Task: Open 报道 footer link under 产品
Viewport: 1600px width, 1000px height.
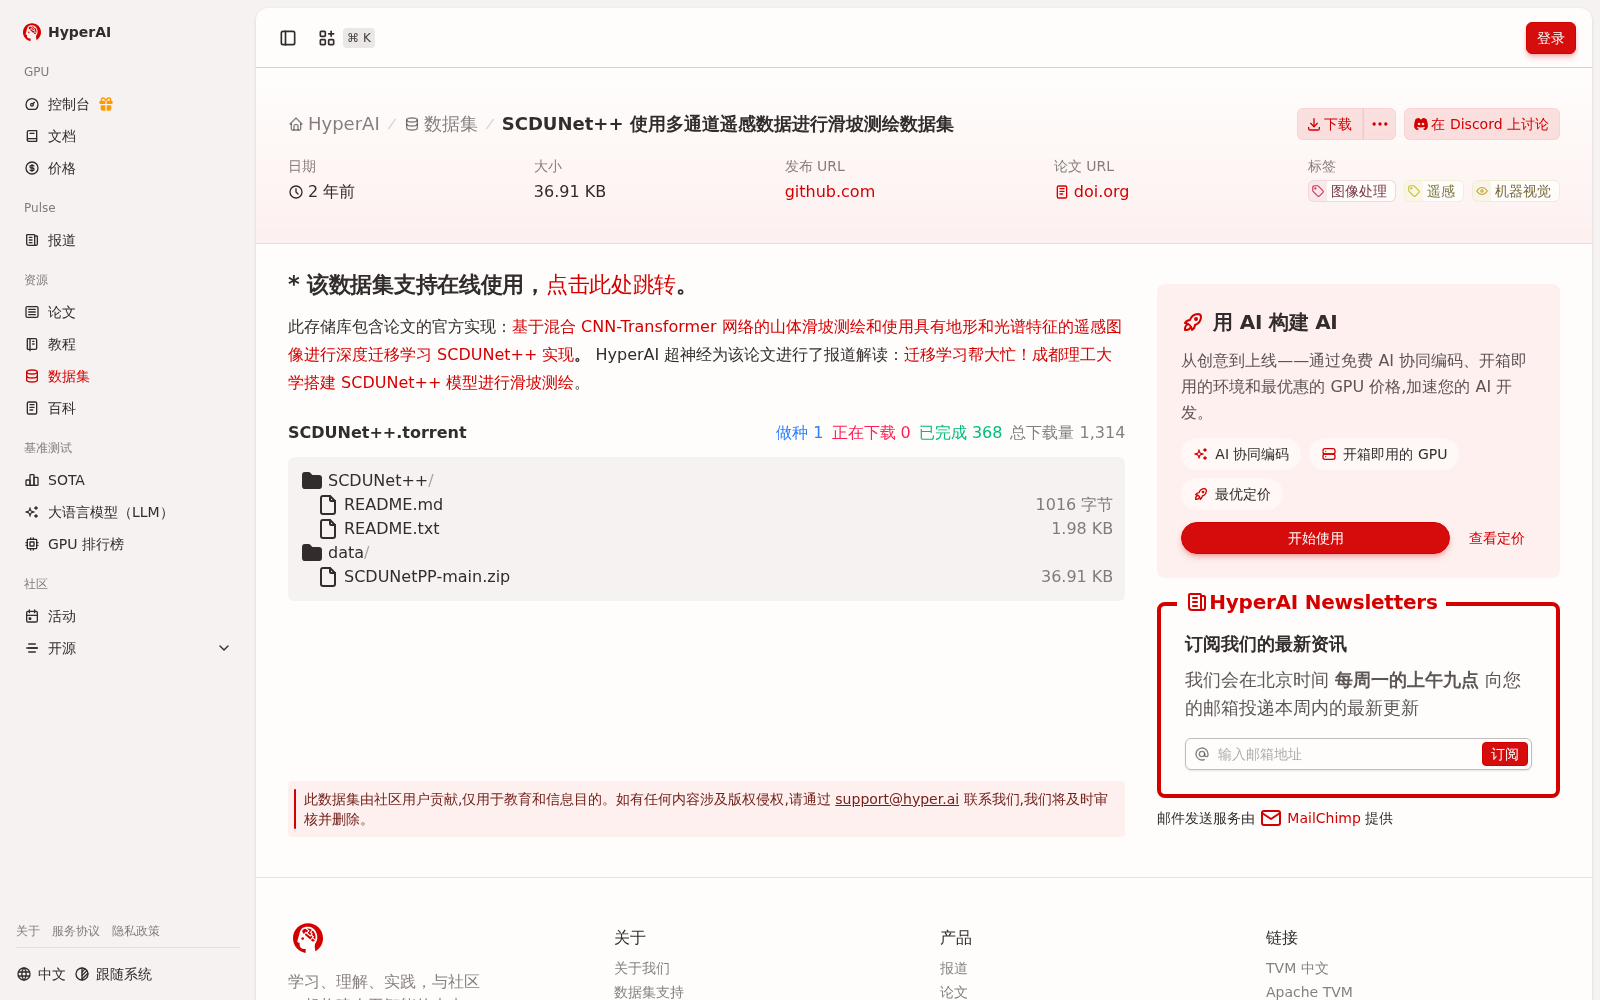Action: (x=954, y=968)
